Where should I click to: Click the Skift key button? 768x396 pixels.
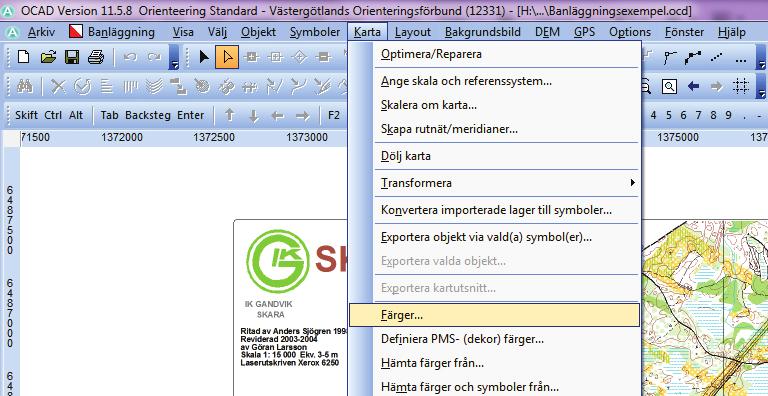pyautogui.click(x=26, y=116)
